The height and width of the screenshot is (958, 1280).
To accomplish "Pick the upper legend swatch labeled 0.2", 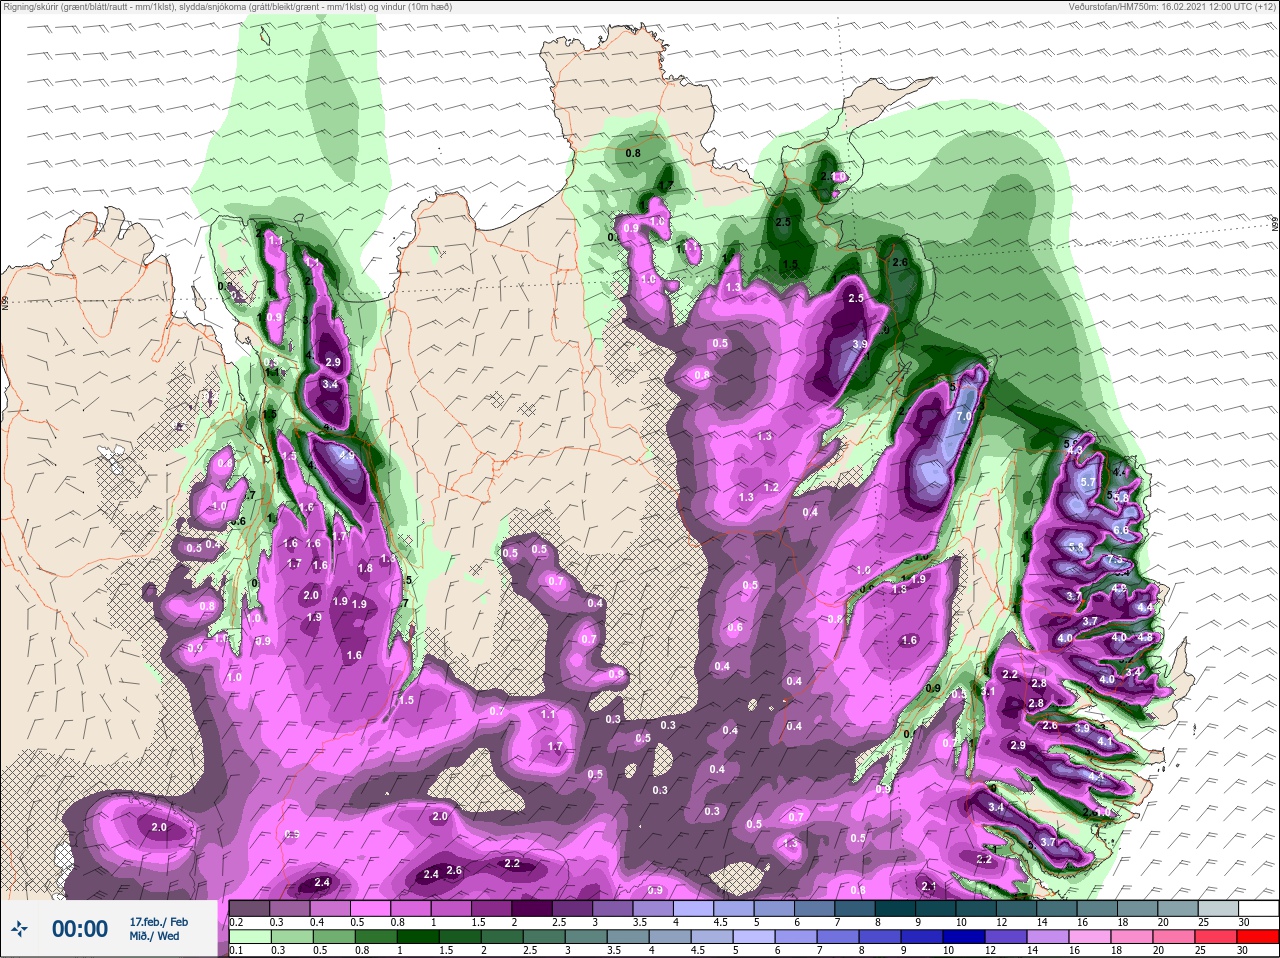I will click(x=249, y=908).
